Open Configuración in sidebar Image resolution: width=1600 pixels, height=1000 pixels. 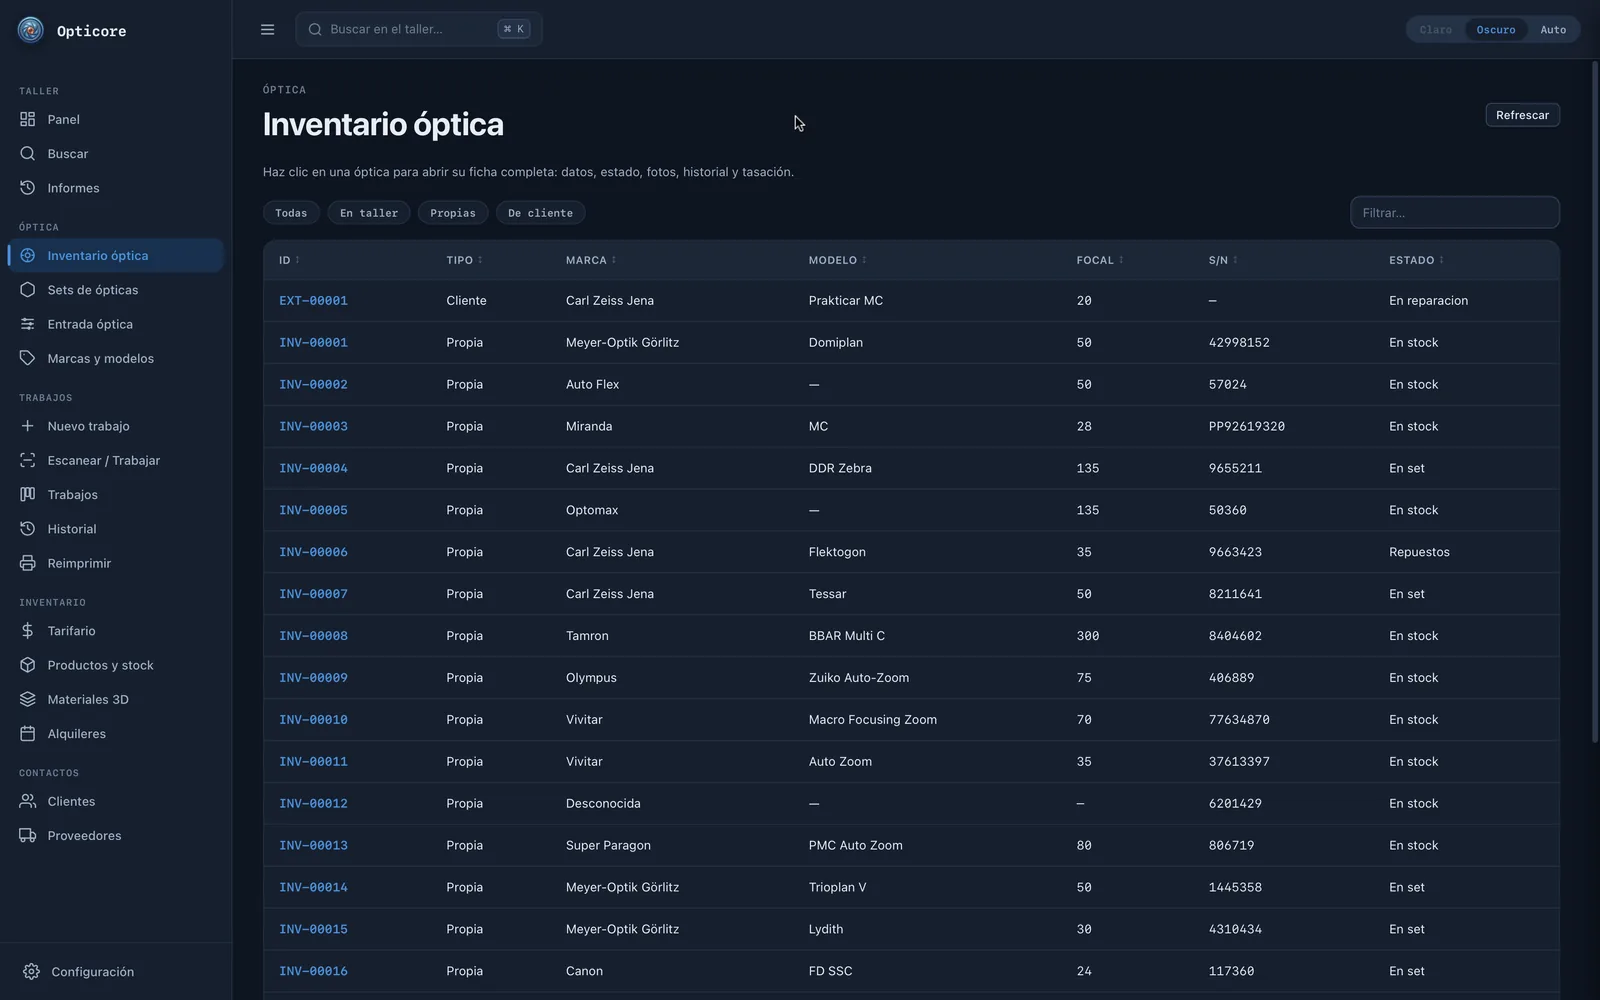point(115,972)
